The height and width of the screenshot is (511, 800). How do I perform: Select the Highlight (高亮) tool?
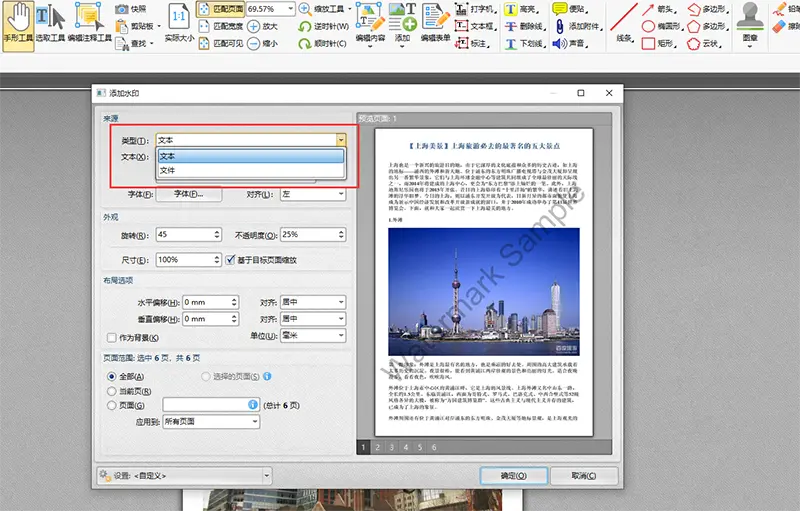(522, 9)
